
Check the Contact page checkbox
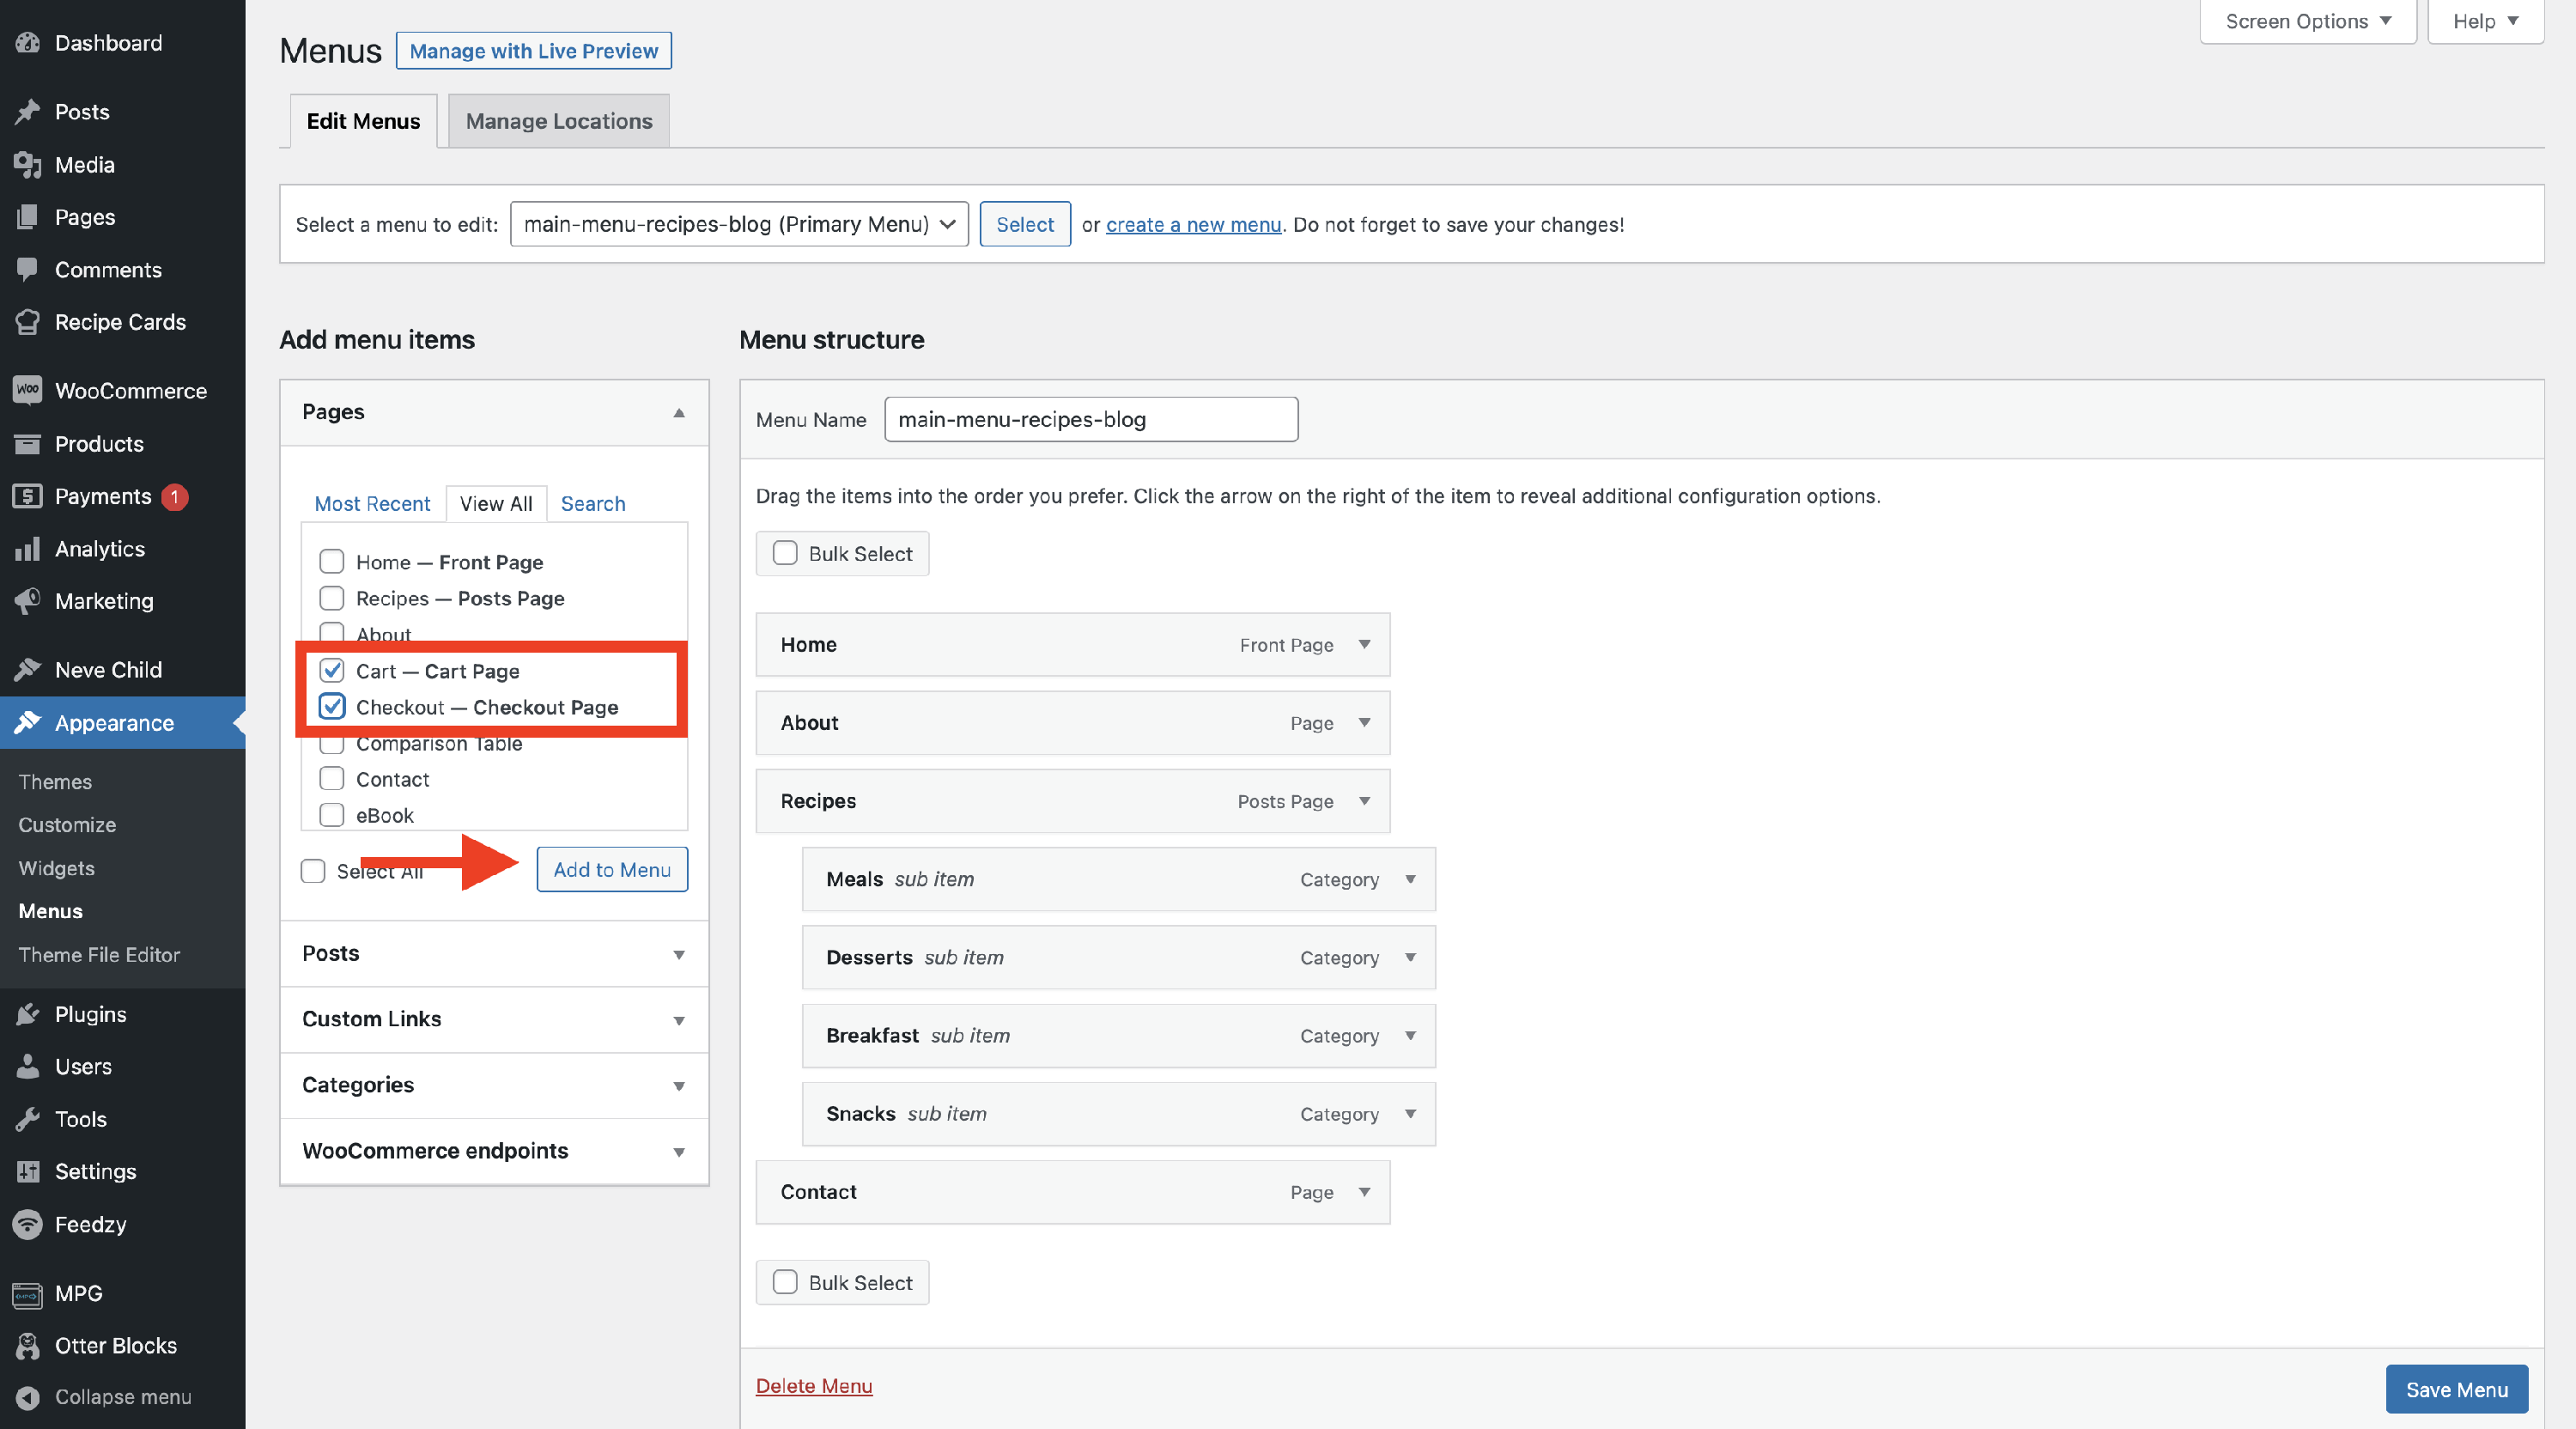click(332, 779)
